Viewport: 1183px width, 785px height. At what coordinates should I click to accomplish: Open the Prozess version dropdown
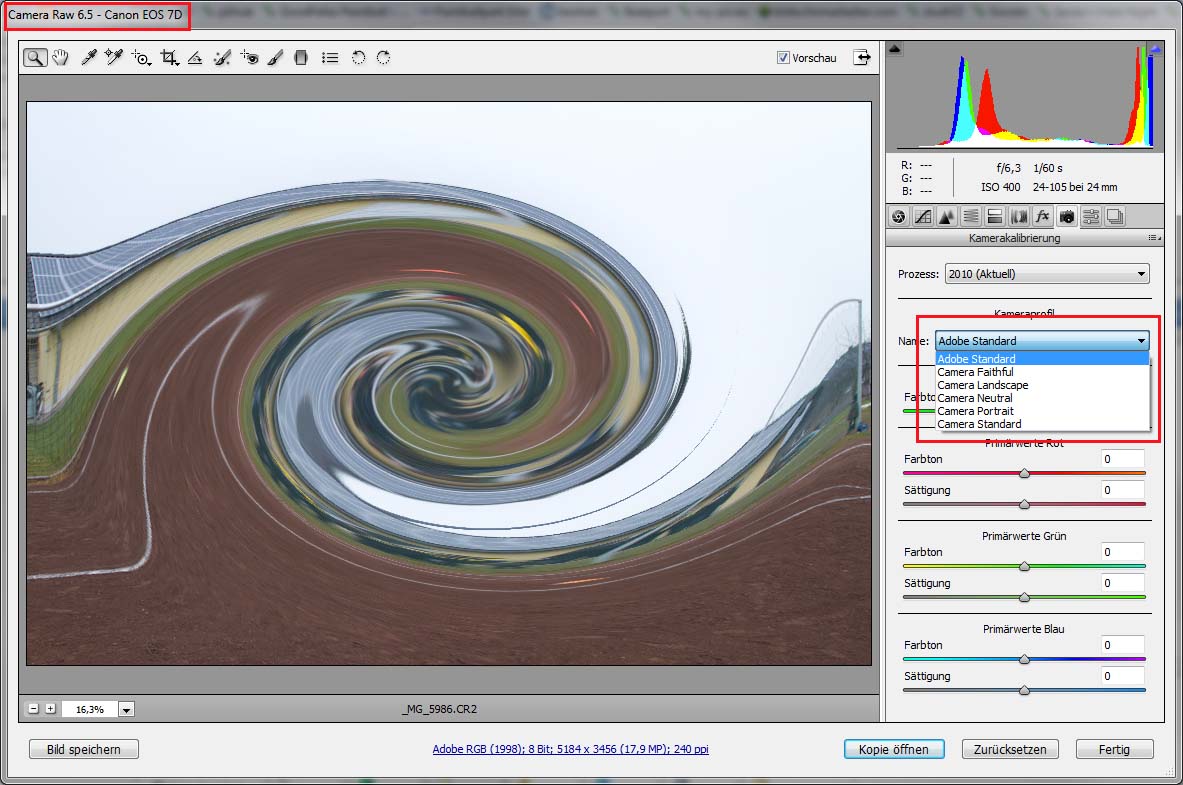1044,274
